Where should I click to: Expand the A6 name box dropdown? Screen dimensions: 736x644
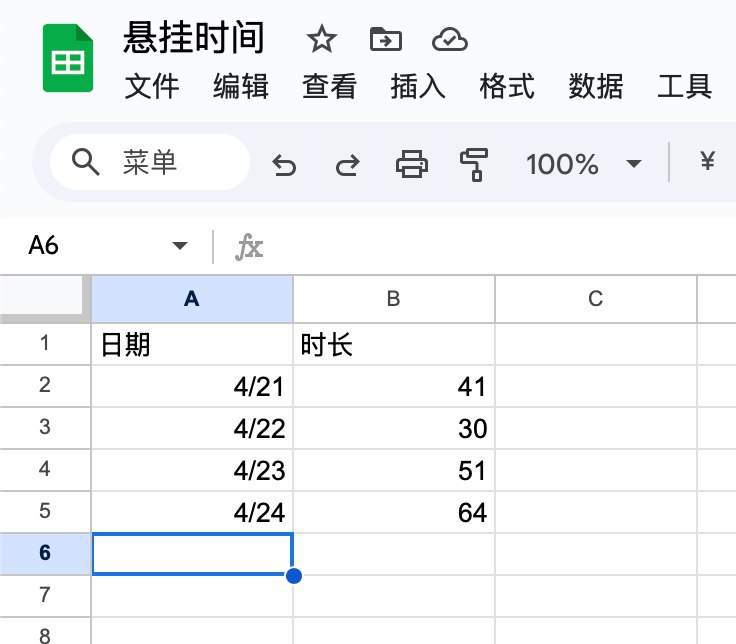[x=180, y=246]
